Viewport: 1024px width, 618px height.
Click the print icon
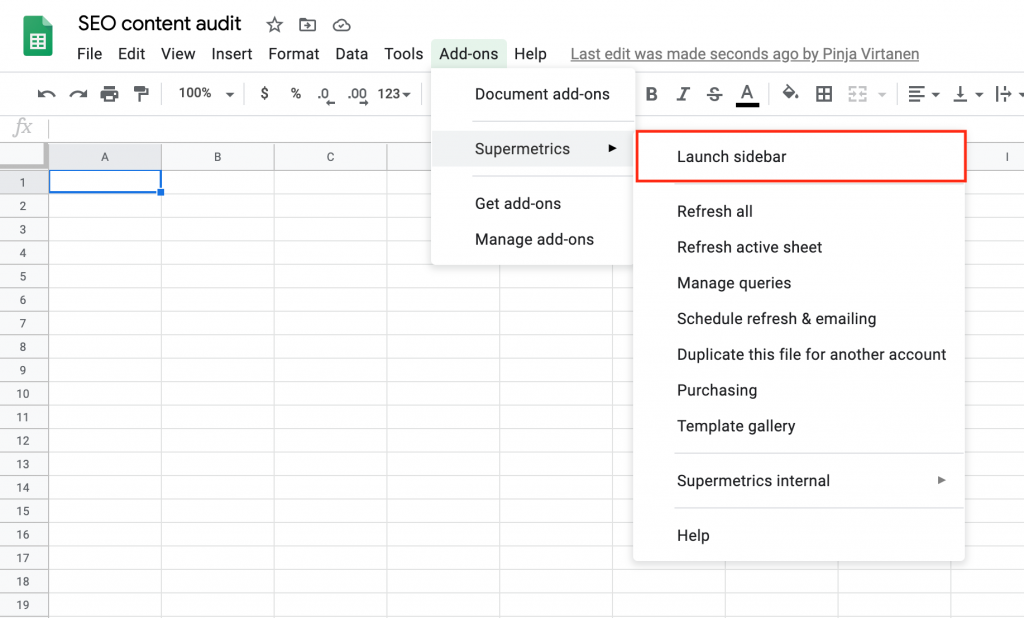[109, 94]
